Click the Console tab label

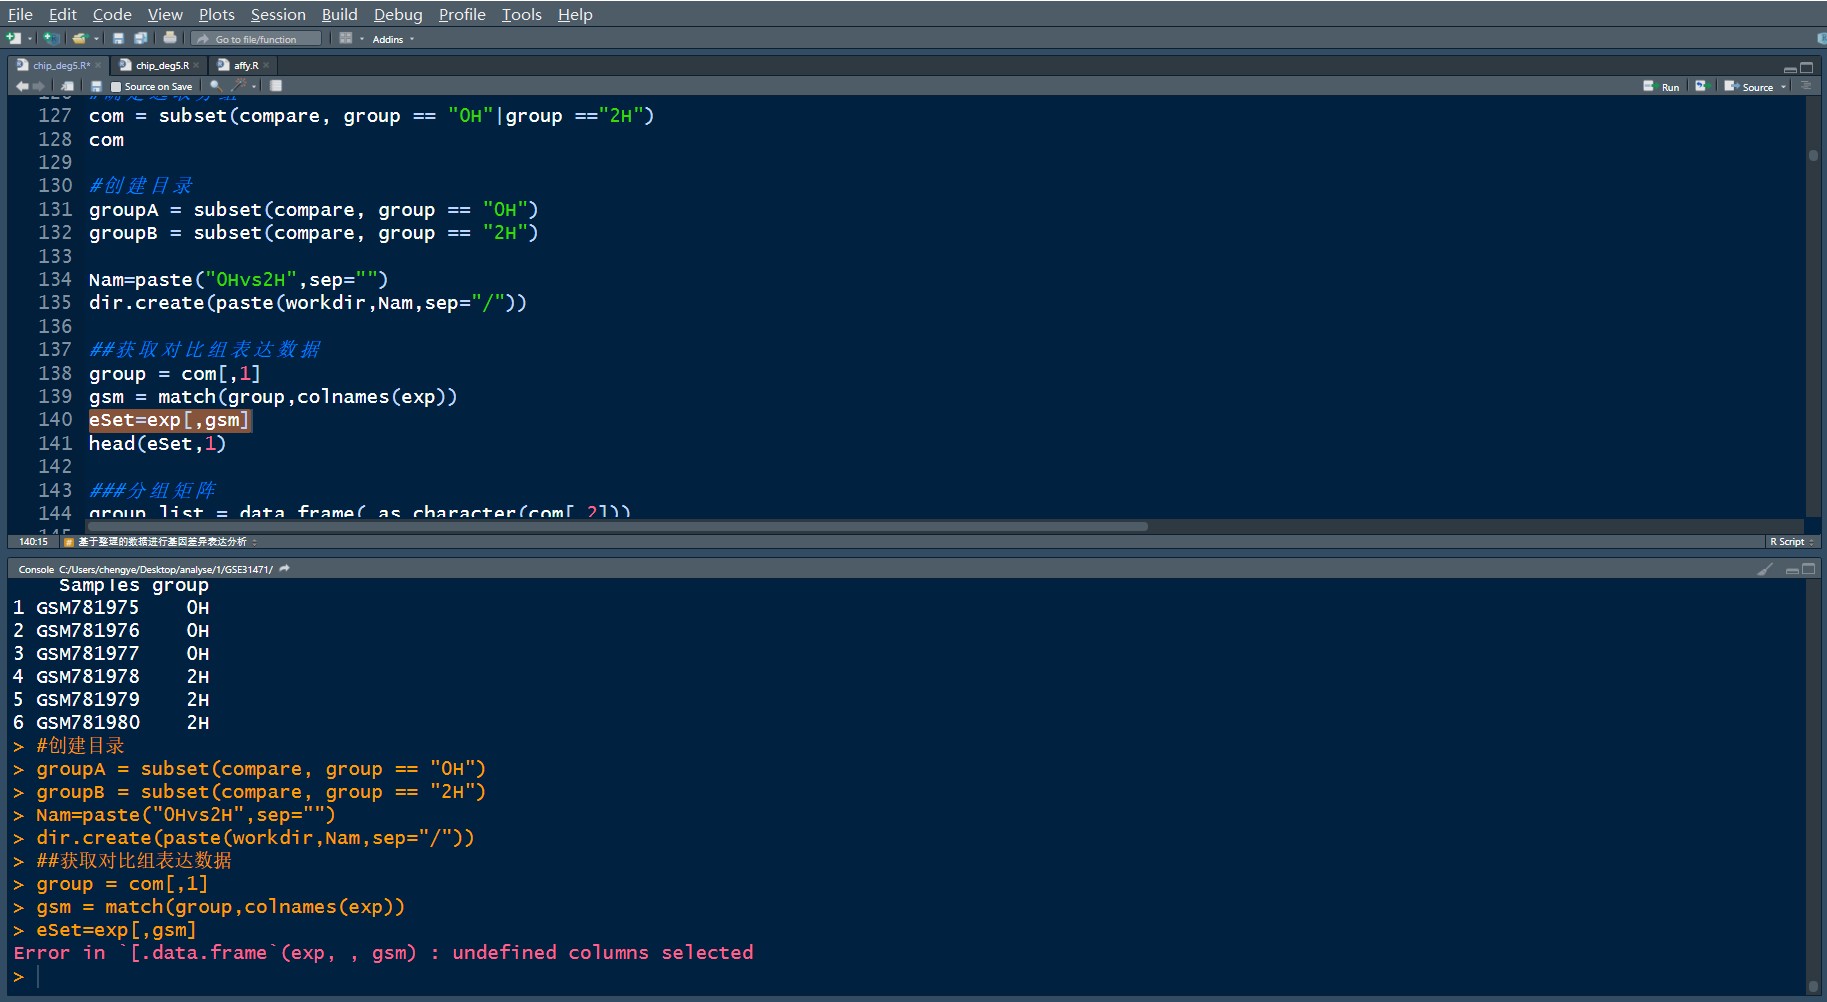click(x=36, y=569)
